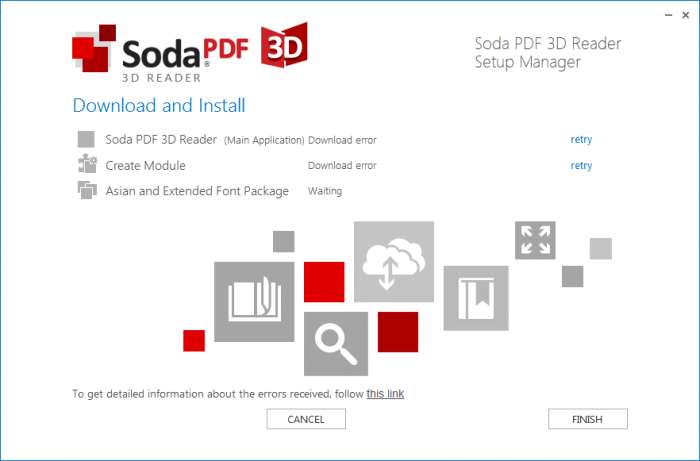This screenshot has height=461, width=700.
Task: Click the Create Module puzzle icon
Action: click(87, 164)
